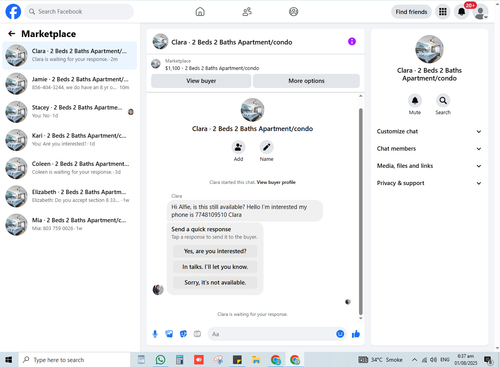Screen dimensions: 500x367
Task: Send a thumbs-up like
Action: 356,334
